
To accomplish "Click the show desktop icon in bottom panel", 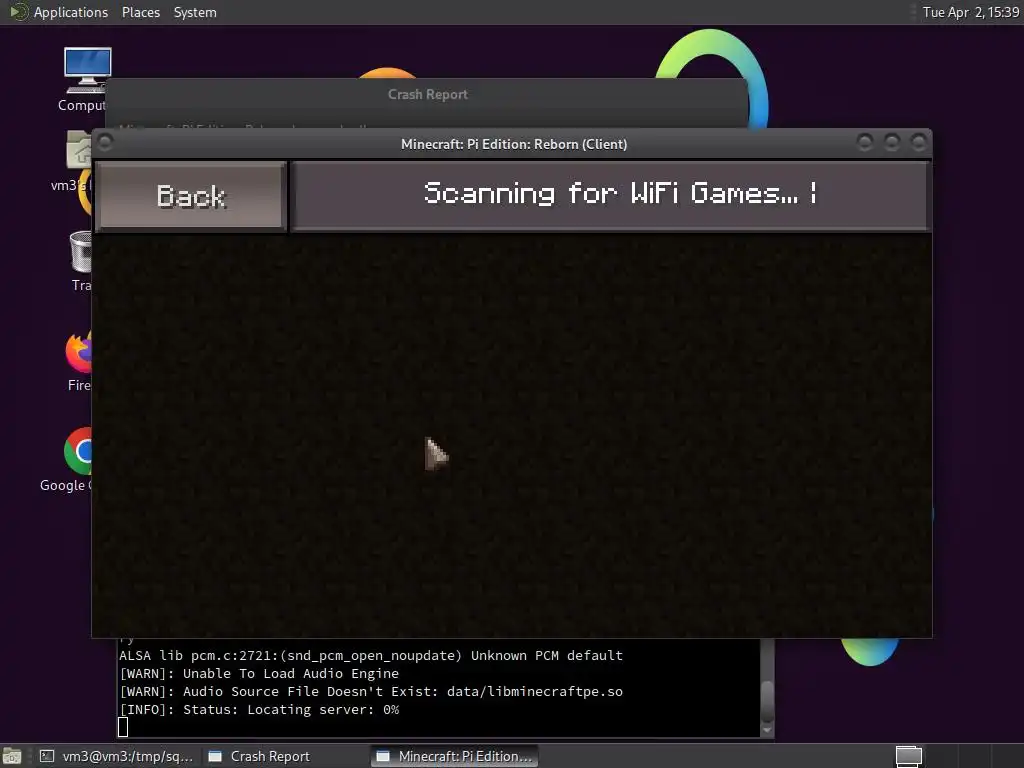I will (x=12, y=756).
